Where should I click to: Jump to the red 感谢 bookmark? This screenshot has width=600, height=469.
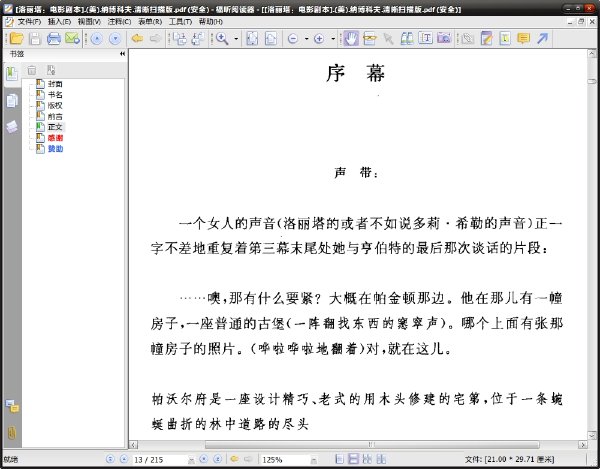click(x=55, y=138)
